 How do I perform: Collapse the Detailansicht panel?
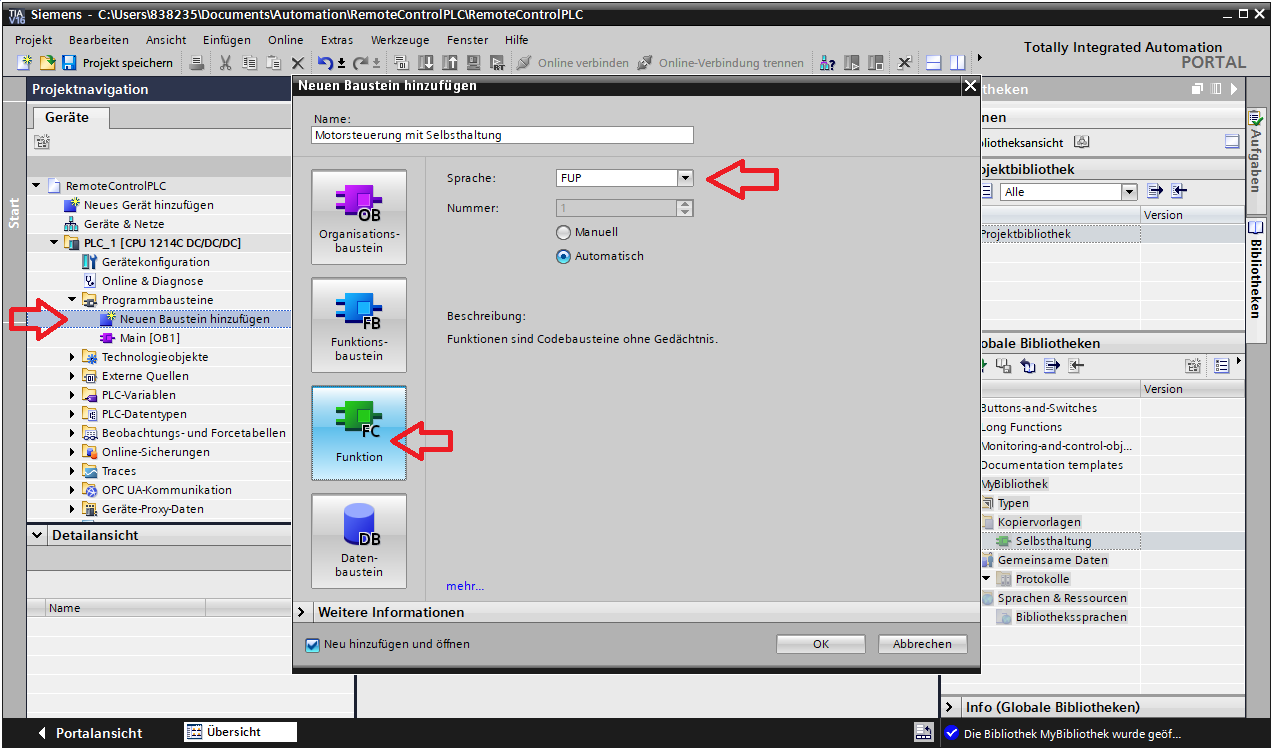coord(39,535)
